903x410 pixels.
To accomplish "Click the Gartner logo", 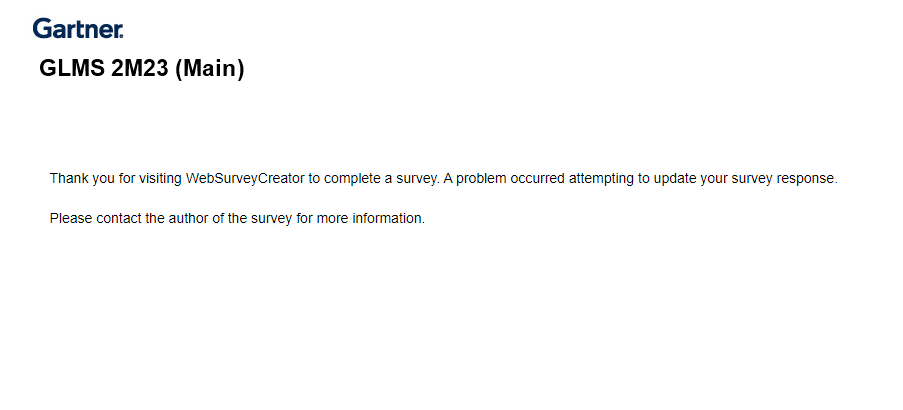I will click(78, 28).
